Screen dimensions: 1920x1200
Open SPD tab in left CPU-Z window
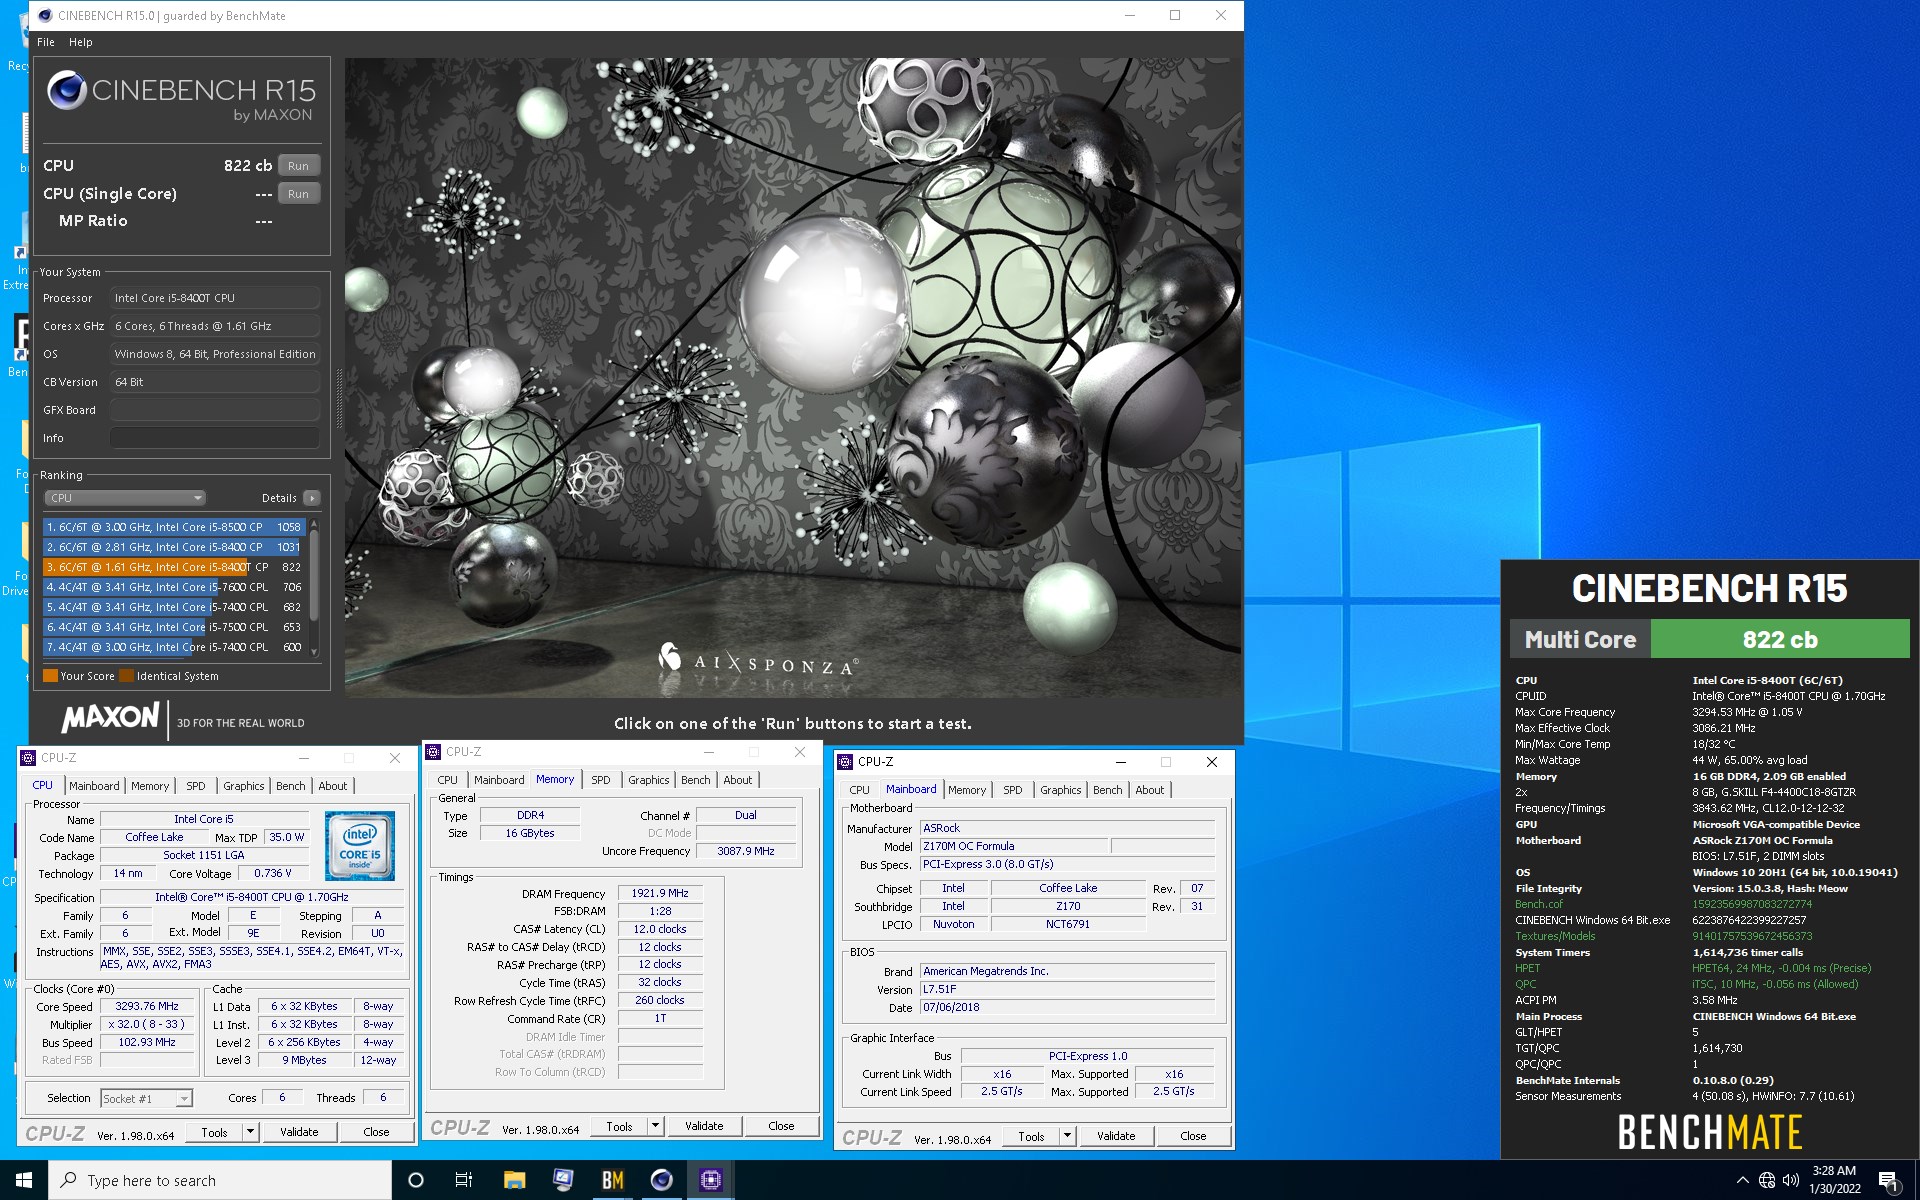click(196, 786)
